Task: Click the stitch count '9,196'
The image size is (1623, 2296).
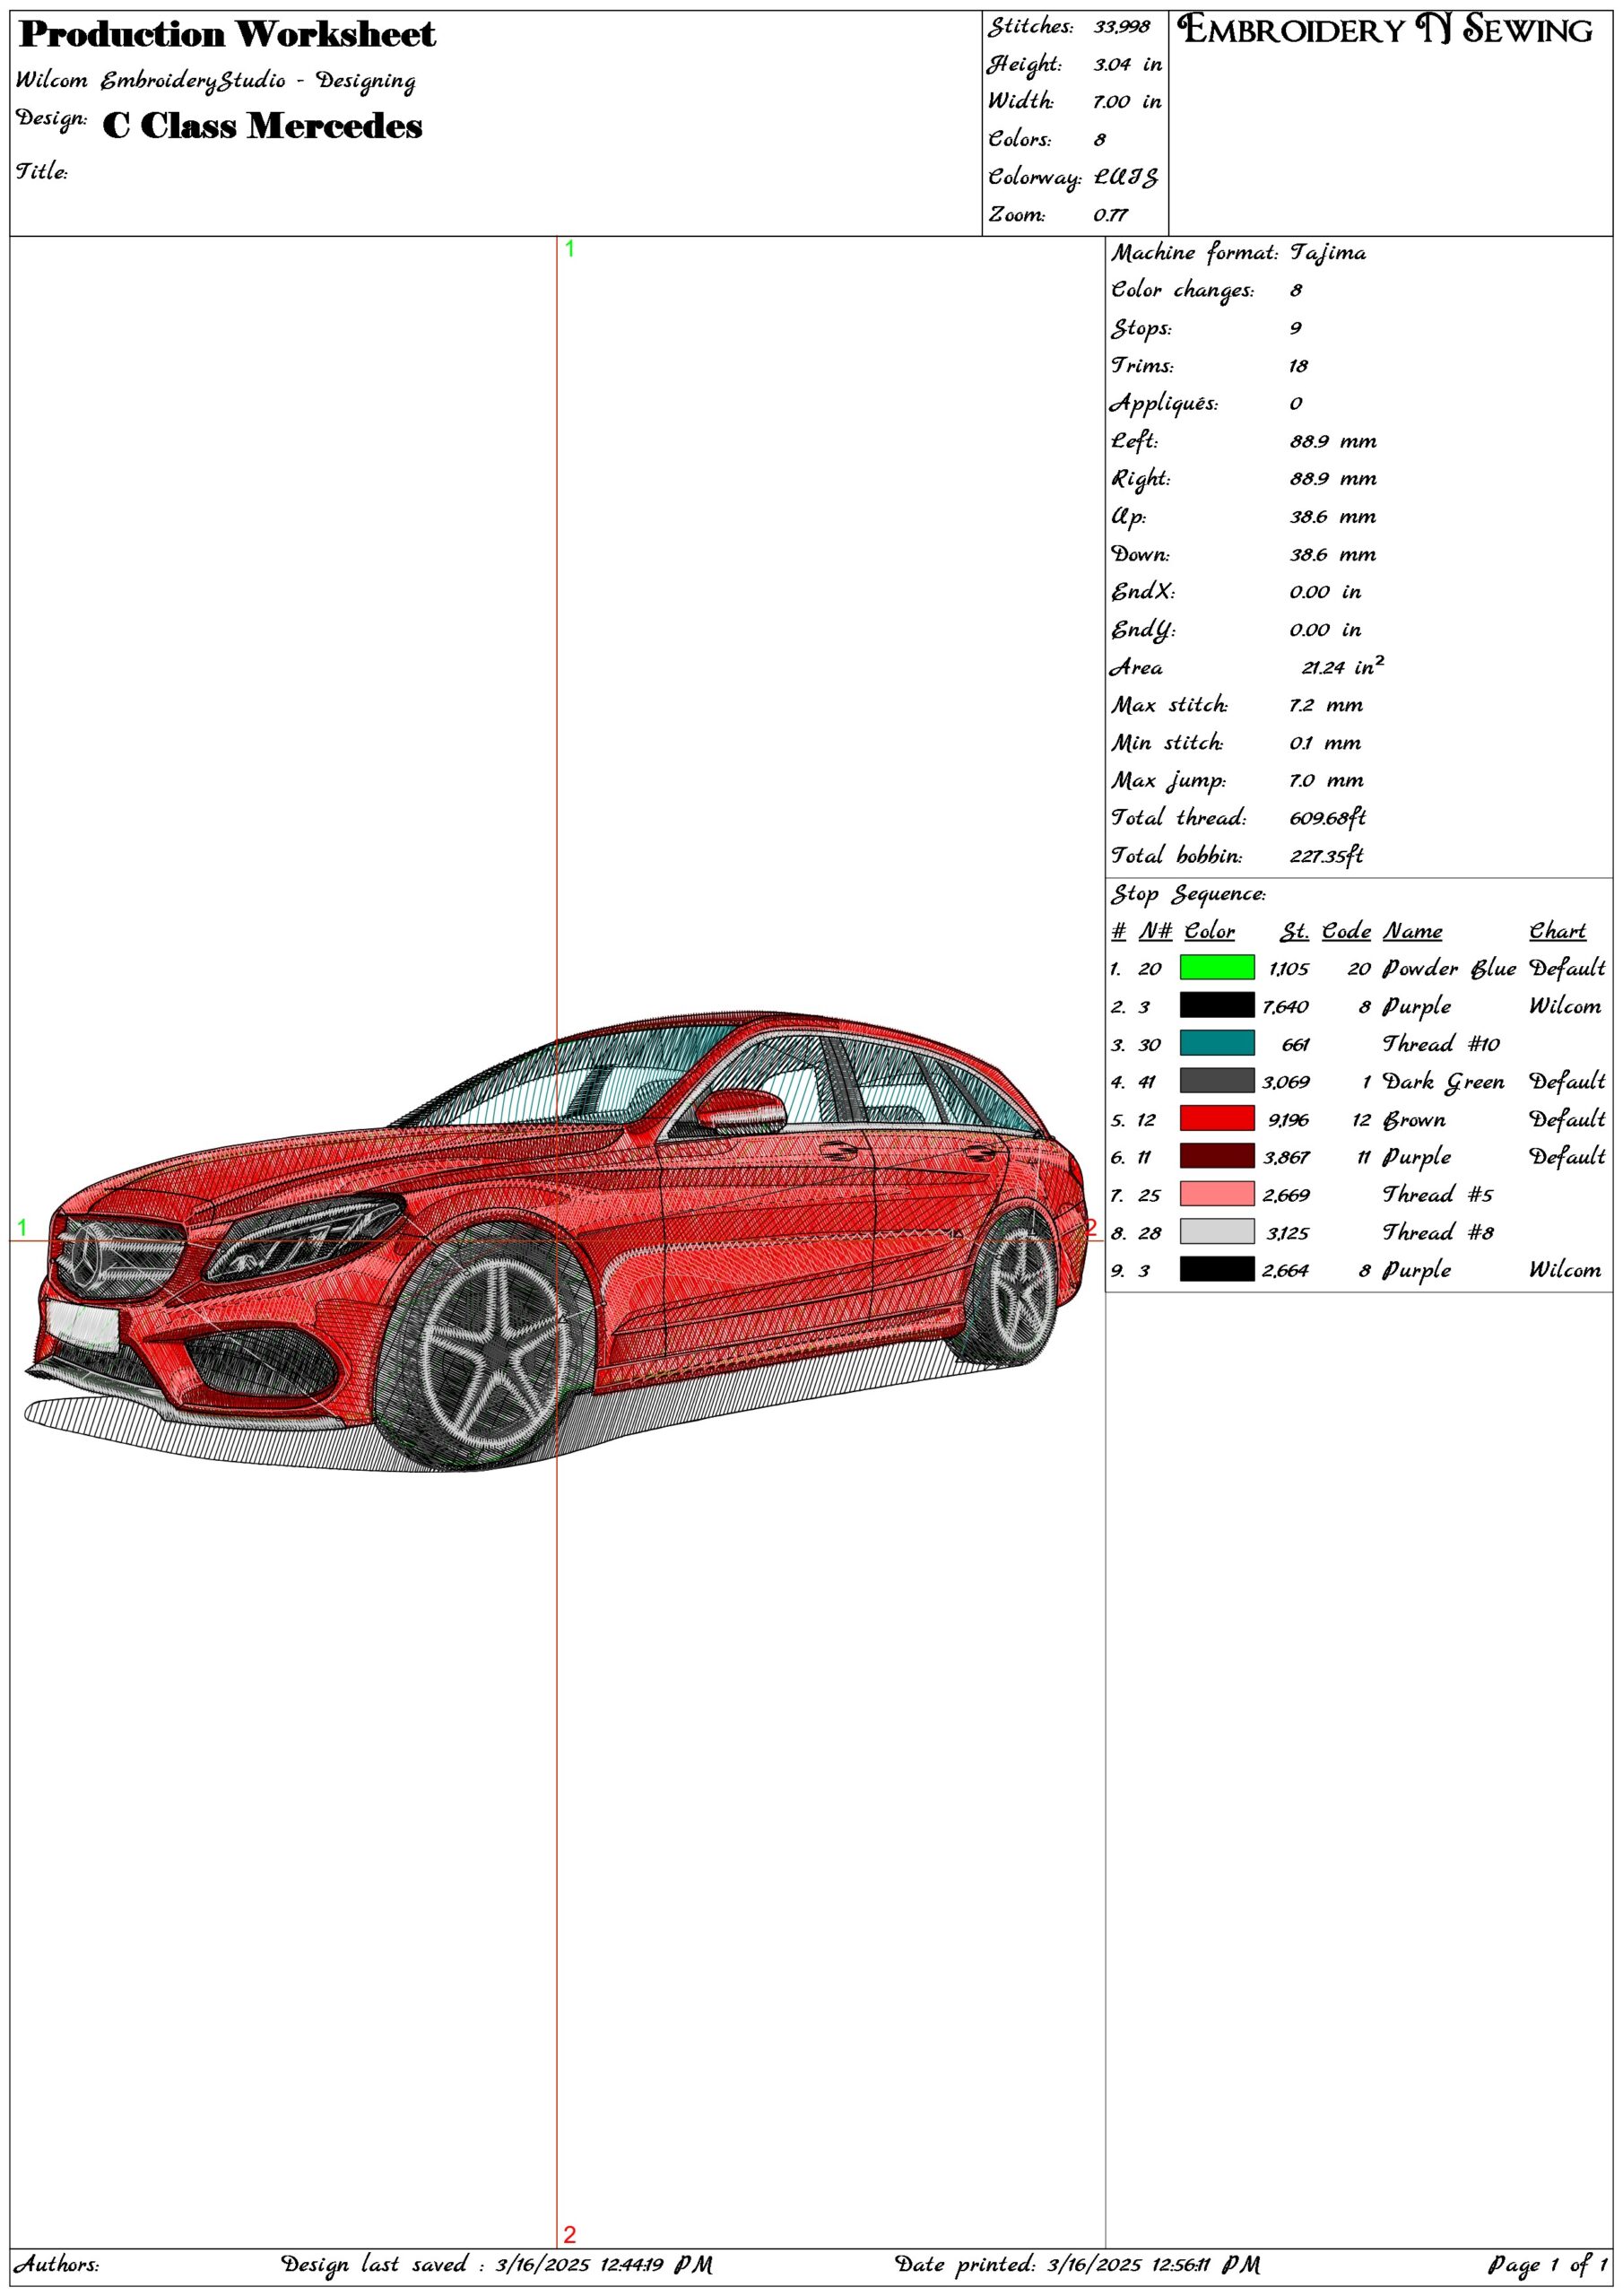Action: 1288,1120
